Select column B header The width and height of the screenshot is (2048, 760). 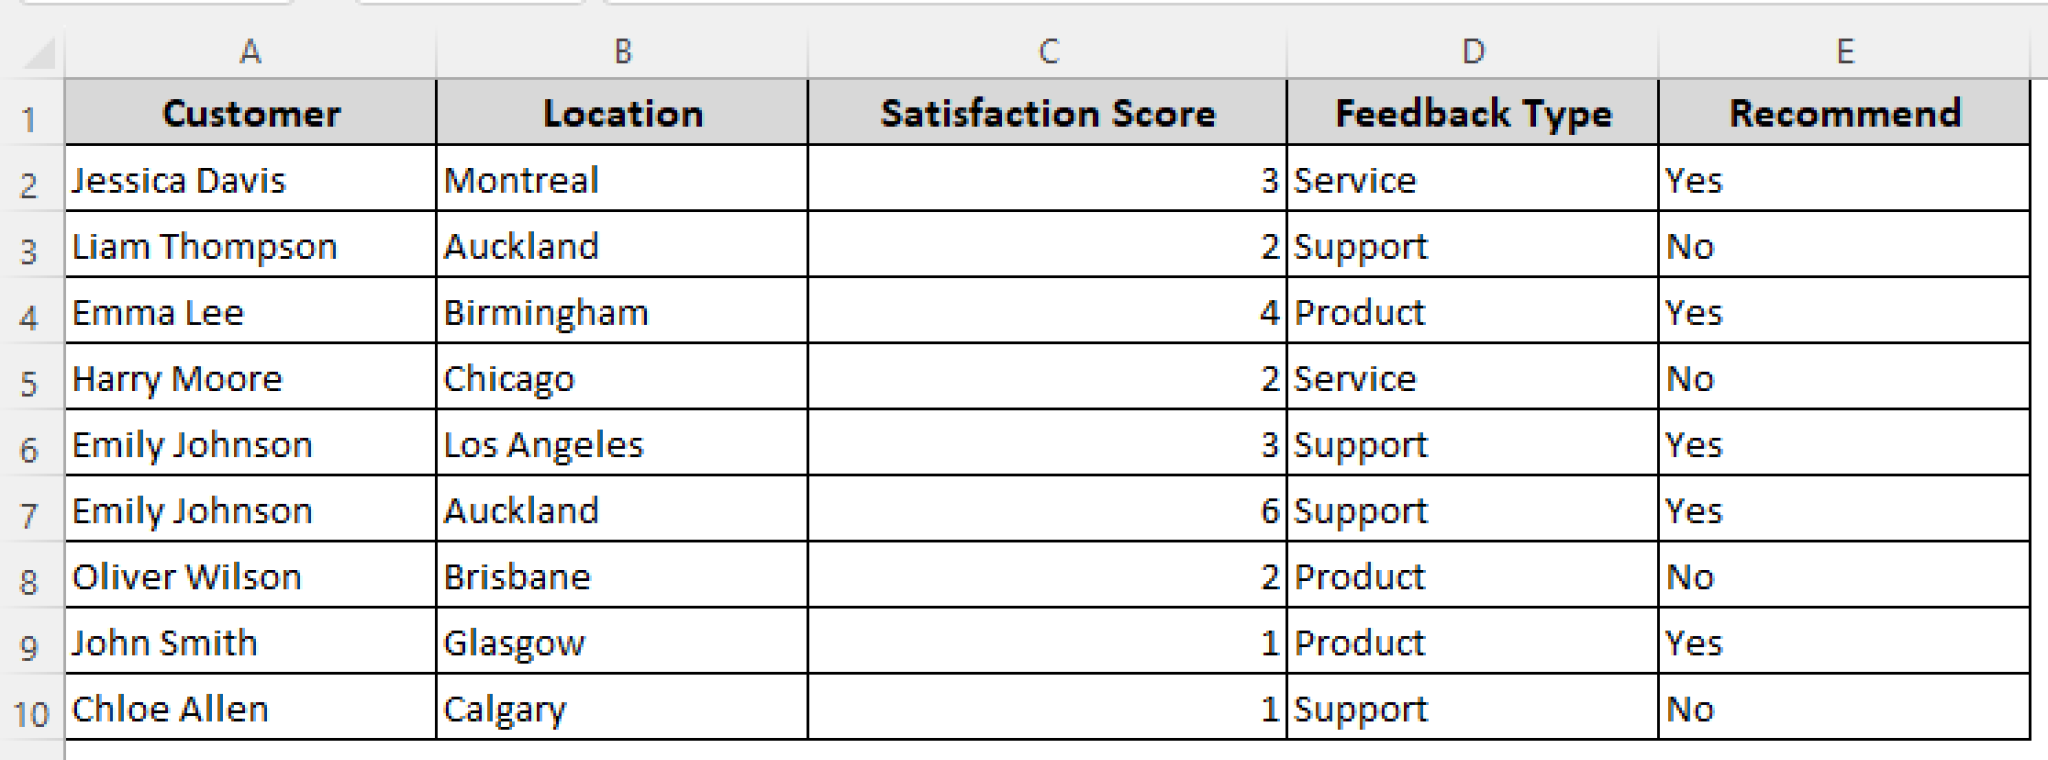[623, 48]
